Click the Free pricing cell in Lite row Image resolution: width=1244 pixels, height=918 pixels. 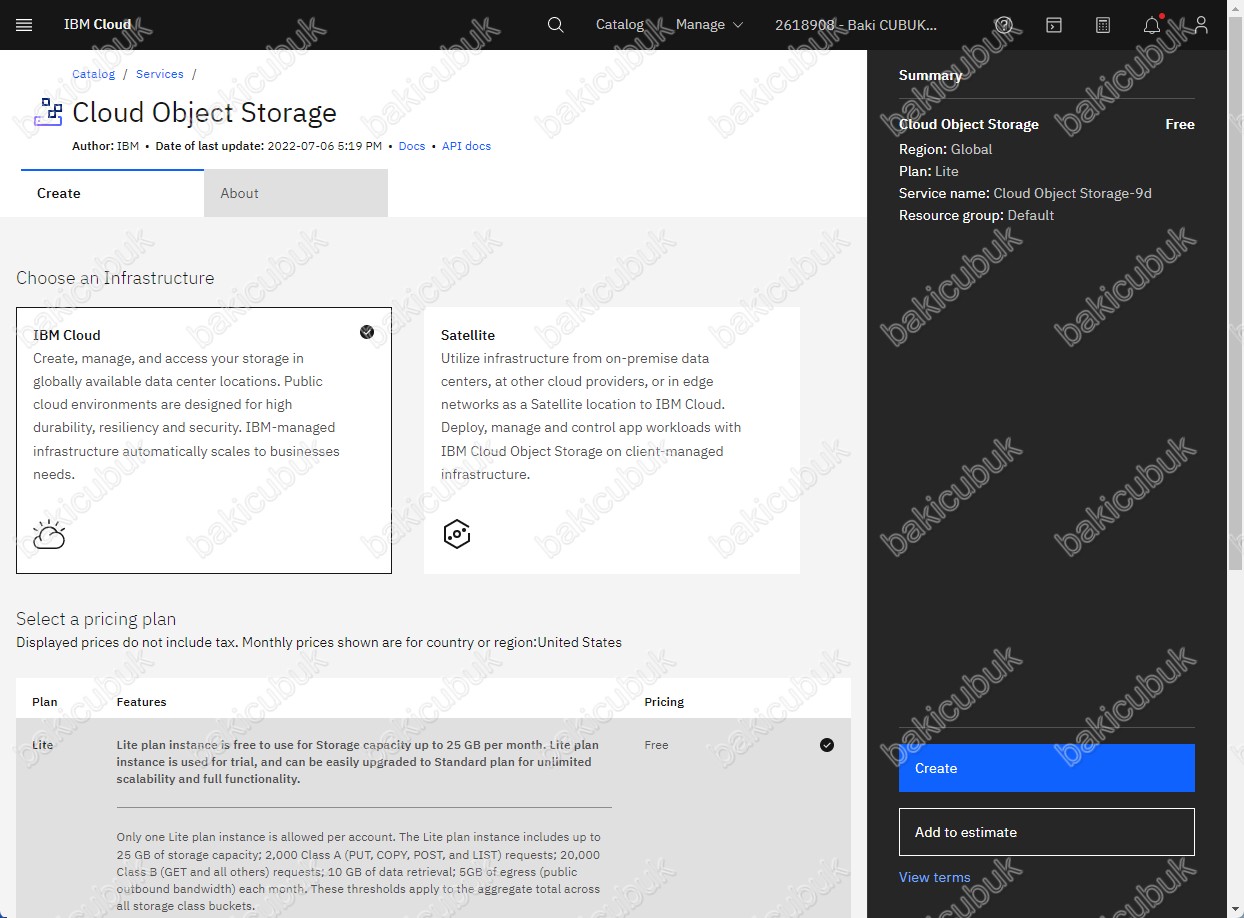pyautogui.click(x=656, y=745)
